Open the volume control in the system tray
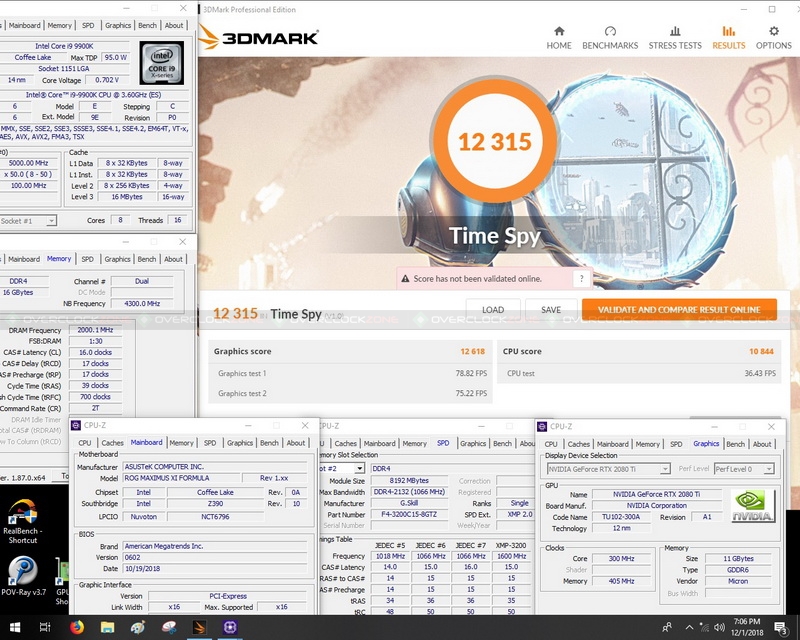The height and width of the screenshot is (640, 800). [719, 627]
